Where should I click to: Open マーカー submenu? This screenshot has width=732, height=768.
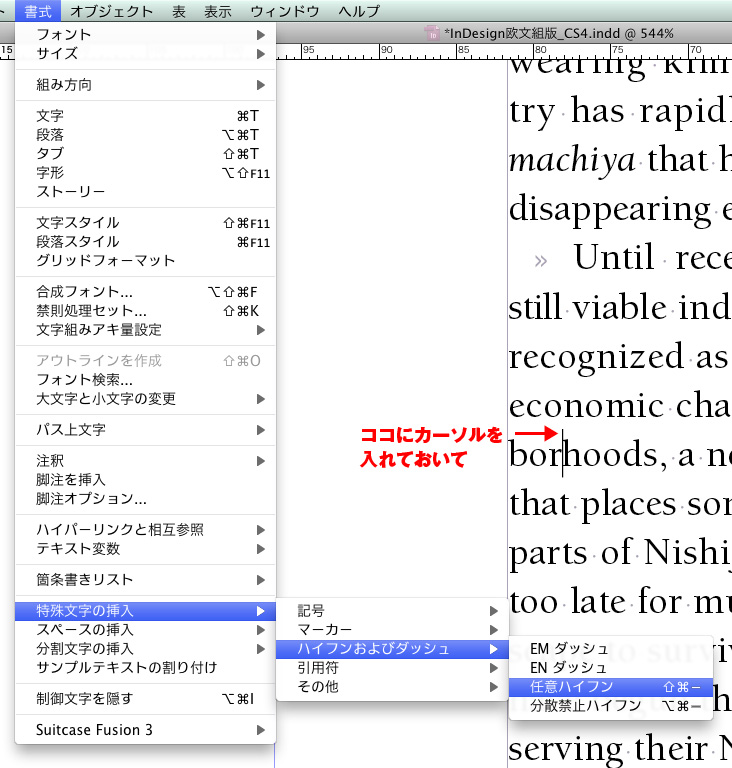(x=392, y=630)
